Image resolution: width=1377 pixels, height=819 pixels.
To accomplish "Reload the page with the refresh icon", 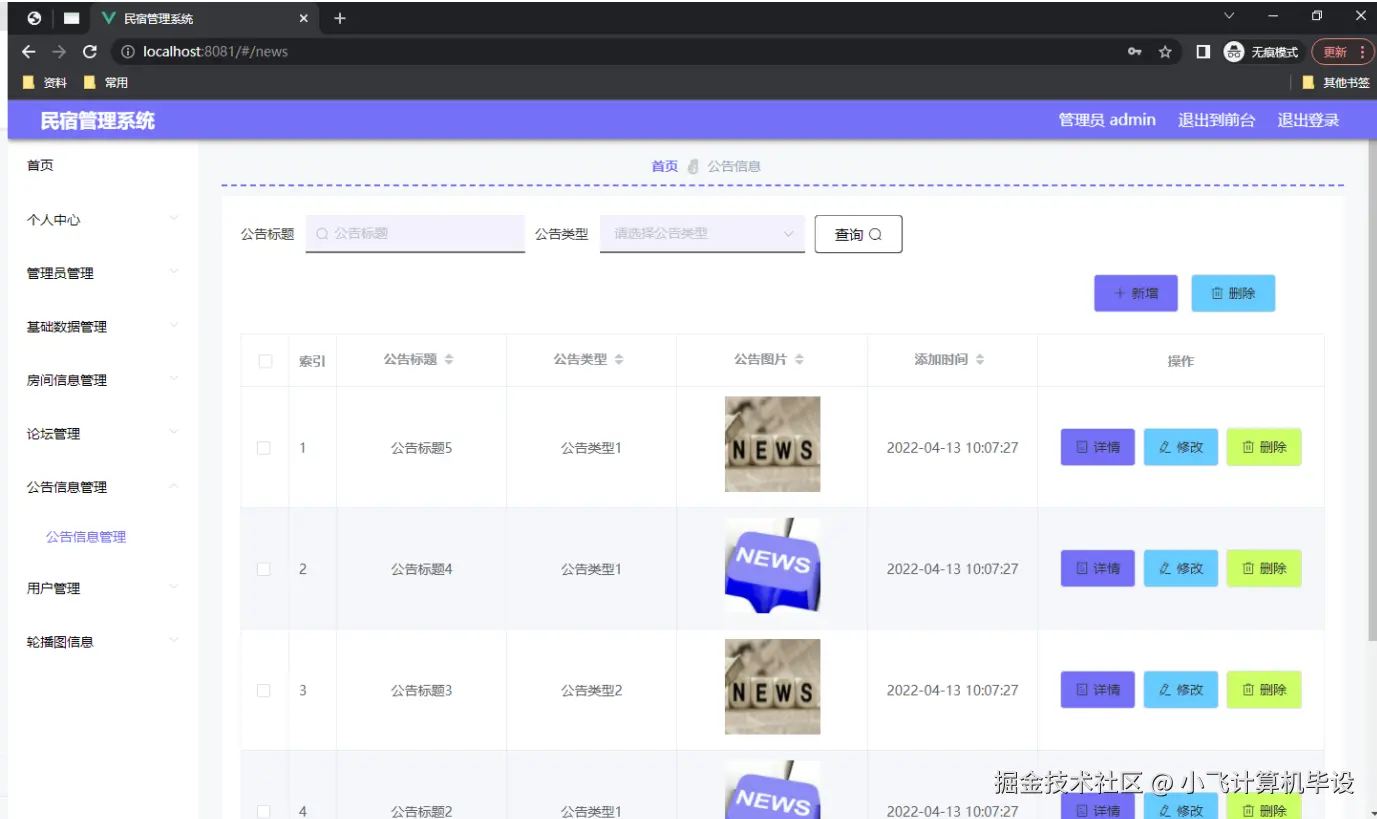I will [90, 52].
